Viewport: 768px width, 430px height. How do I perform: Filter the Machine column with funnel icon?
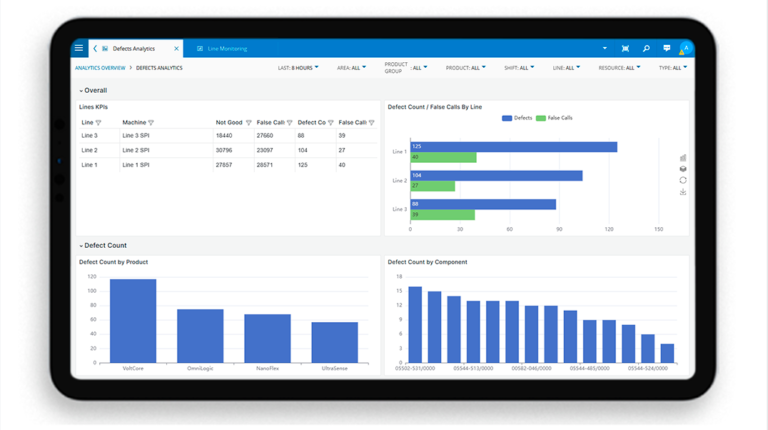[151, 123]
